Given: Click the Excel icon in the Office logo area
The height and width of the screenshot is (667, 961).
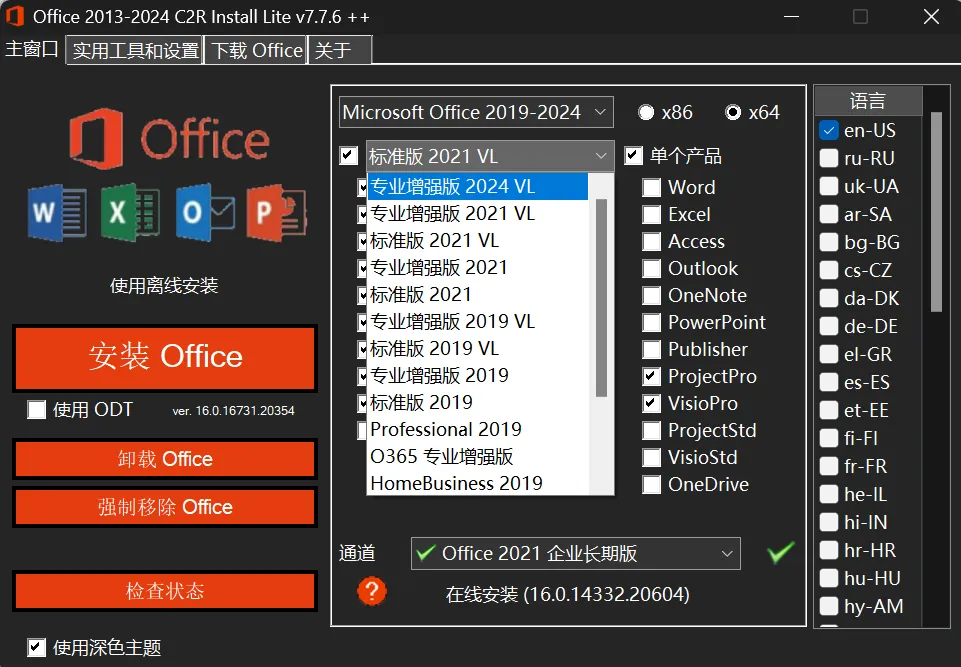Looking at the screenshot, I should coord(130,212).
